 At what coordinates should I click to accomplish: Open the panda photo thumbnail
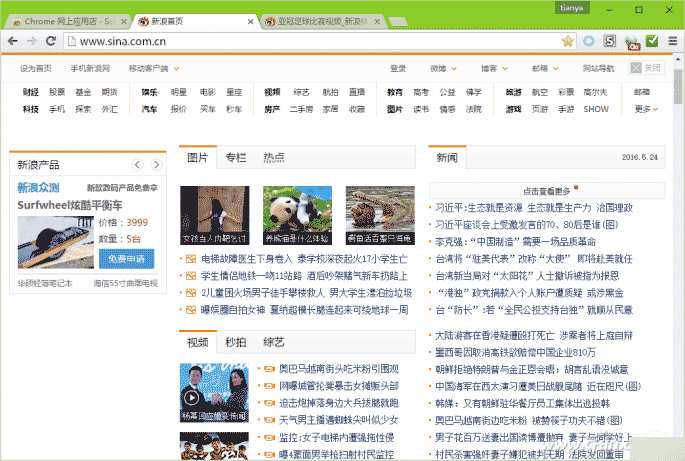[298, 215]
